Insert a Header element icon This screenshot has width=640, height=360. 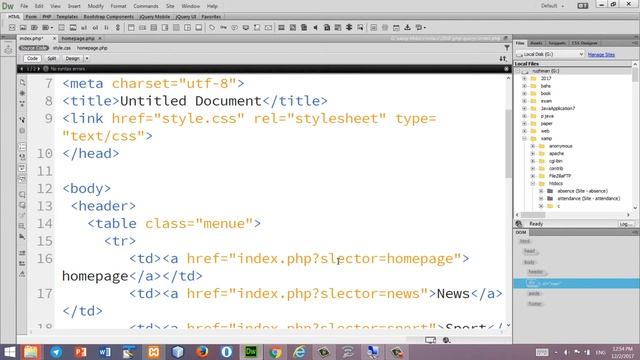pyautogui.click(x=131, y=27)
